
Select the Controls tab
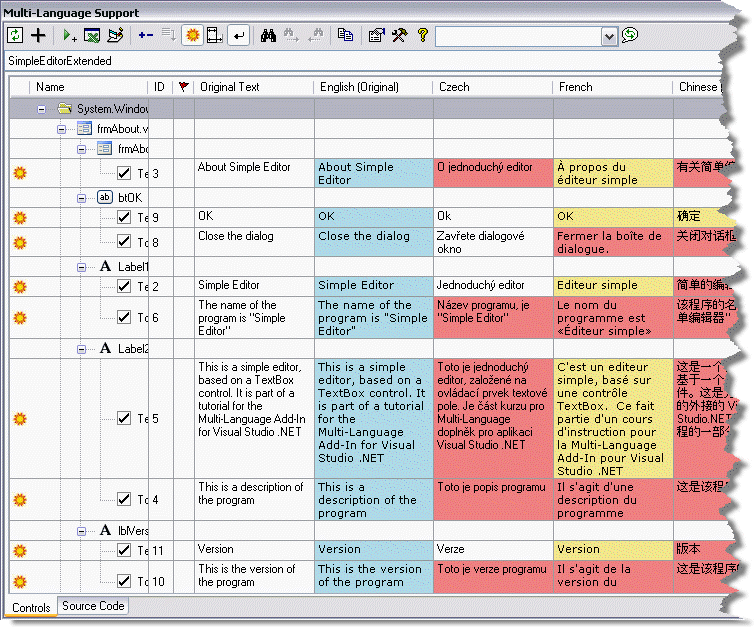(31, 607)
